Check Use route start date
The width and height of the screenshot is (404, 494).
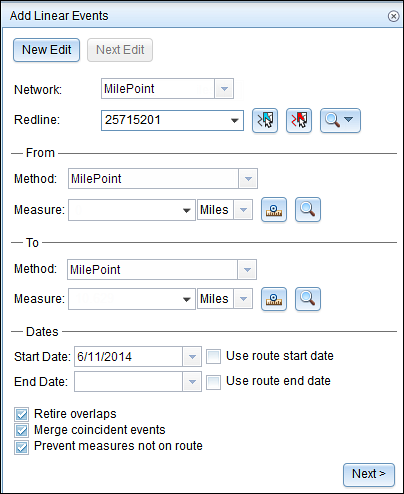click(213, 356)
